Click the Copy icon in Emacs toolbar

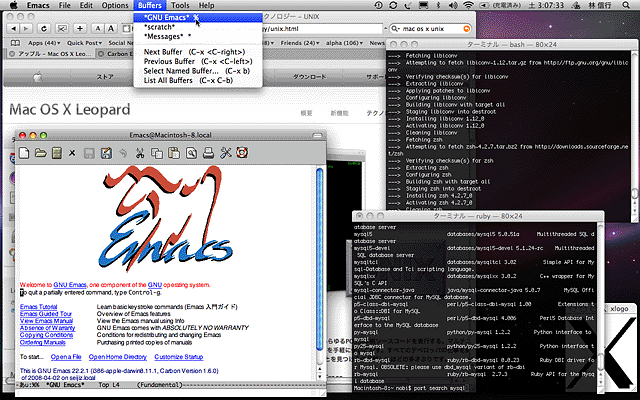(x=157, y=153)
